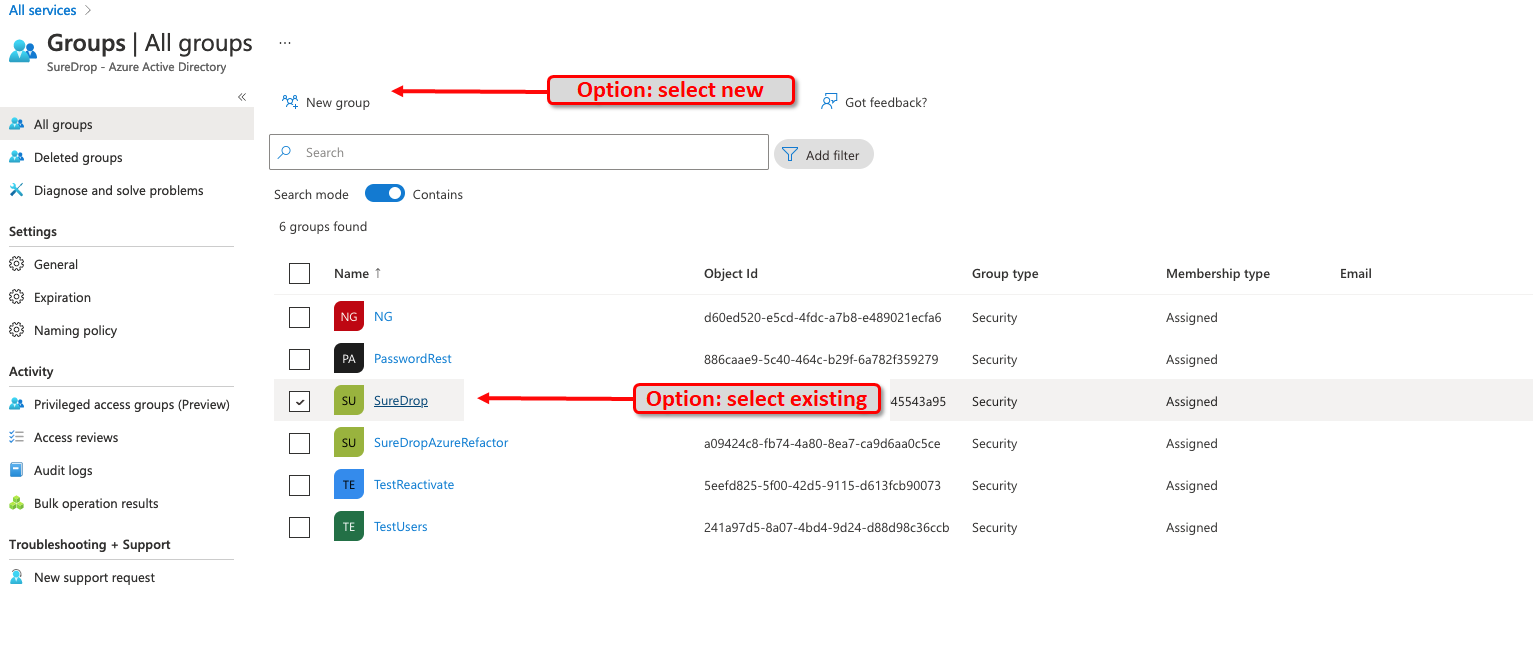Viewport: 1533px width, 645px height.
Task: Click the New support request icon
Action: (16, 577)
